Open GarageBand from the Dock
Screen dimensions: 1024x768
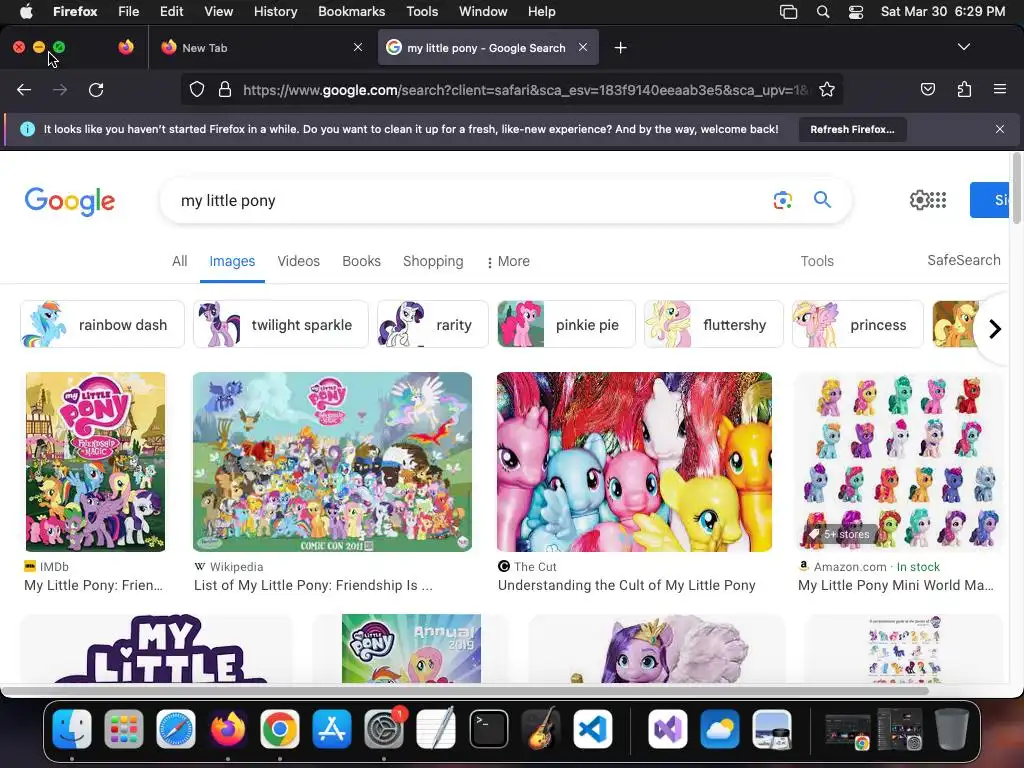pos(541,729)
